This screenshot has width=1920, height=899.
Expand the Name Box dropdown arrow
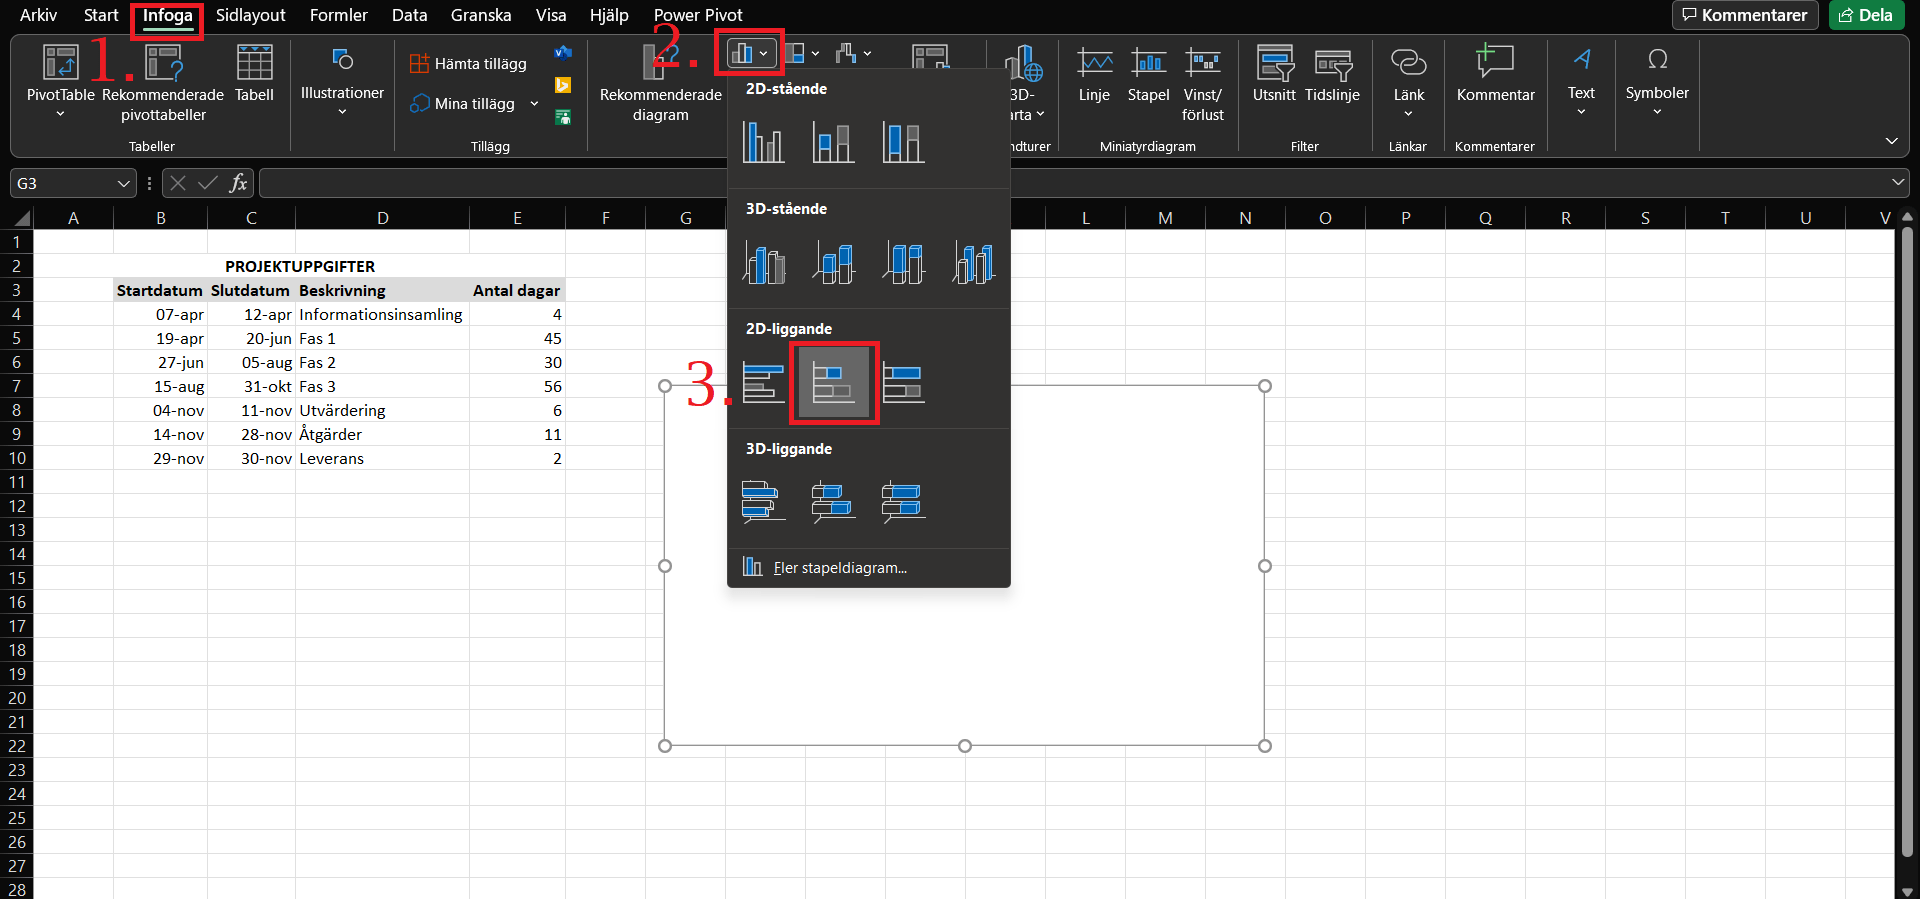(x=123, y=184)
